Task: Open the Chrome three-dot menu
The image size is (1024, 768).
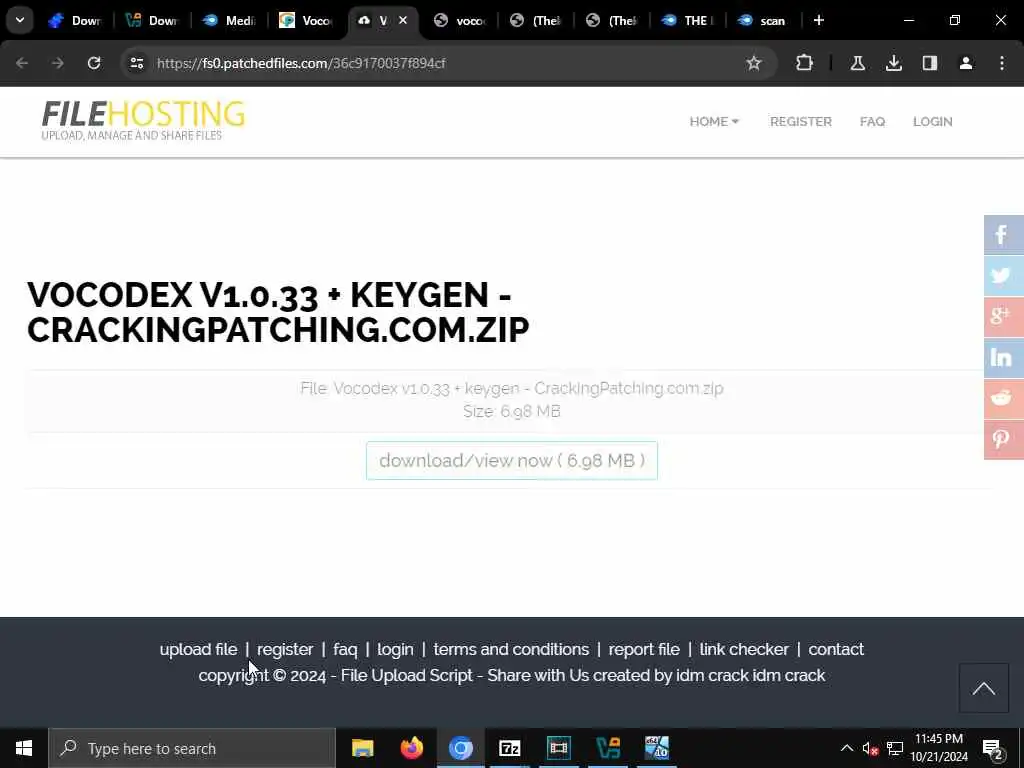Action: click(1002, 63)
